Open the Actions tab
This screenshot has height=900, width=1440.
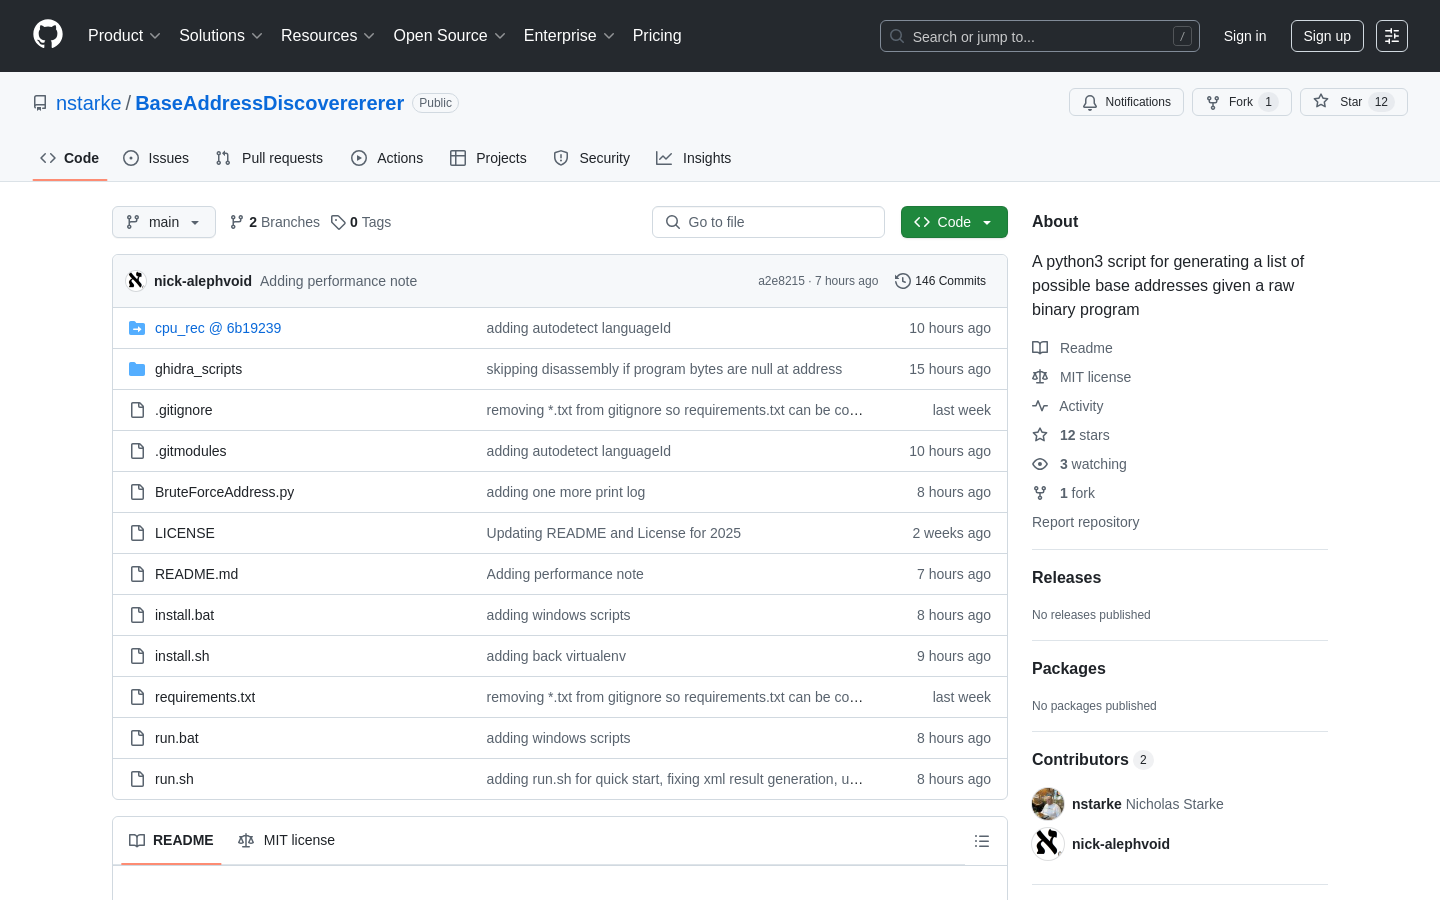[x=387, y=158]
